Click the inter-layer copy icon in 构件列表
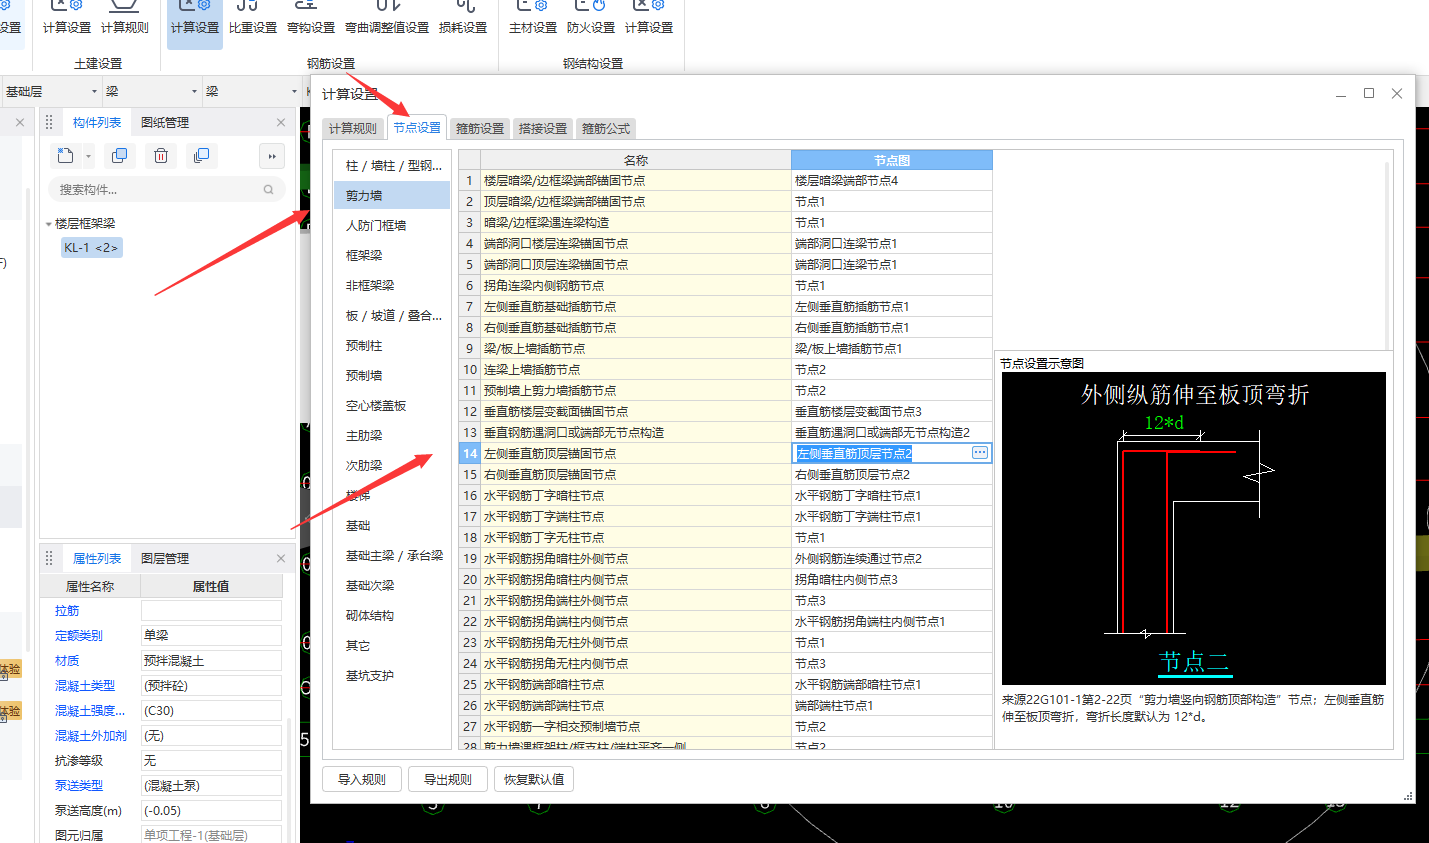1429x843 pixels. point(202,156)
